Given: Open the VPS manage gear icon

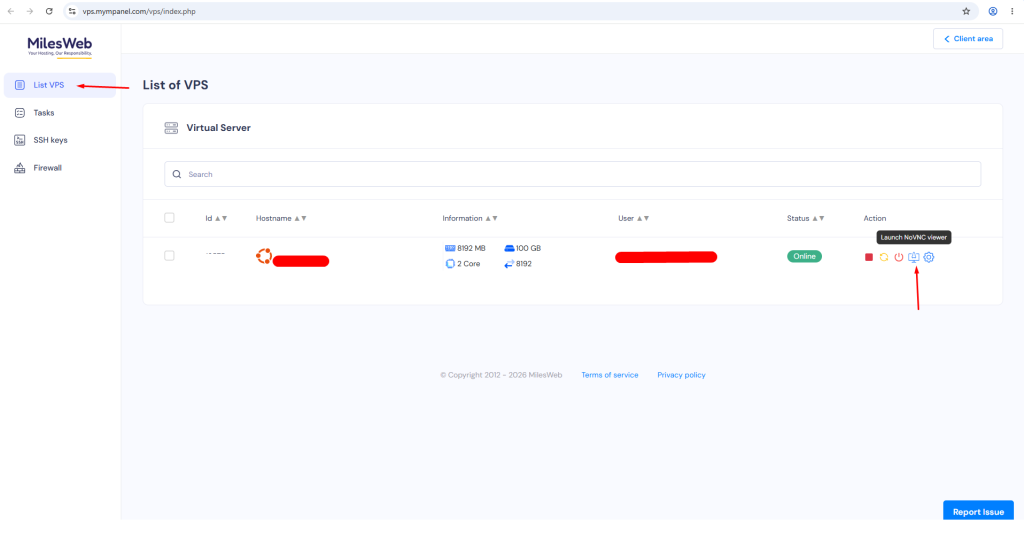Looking at the screenshot, I should (929, 257).
